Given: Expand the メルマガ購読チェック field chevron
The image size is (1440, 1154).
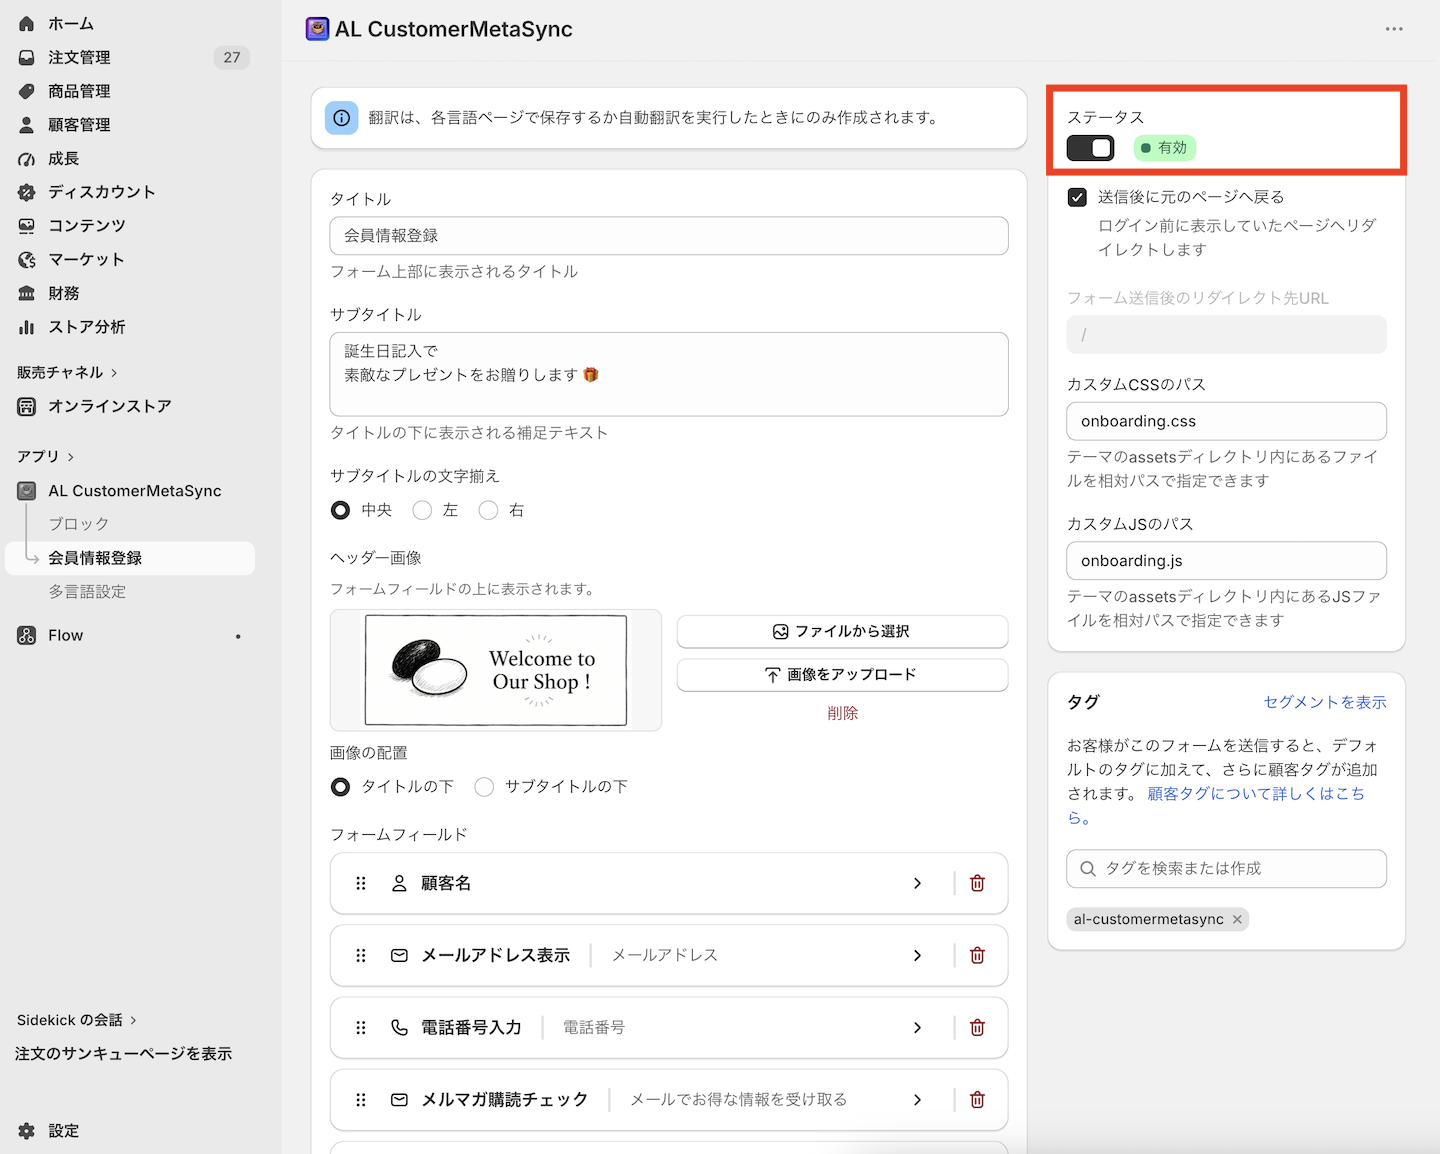Looking at the screenshot, I should click(917, 1099).
